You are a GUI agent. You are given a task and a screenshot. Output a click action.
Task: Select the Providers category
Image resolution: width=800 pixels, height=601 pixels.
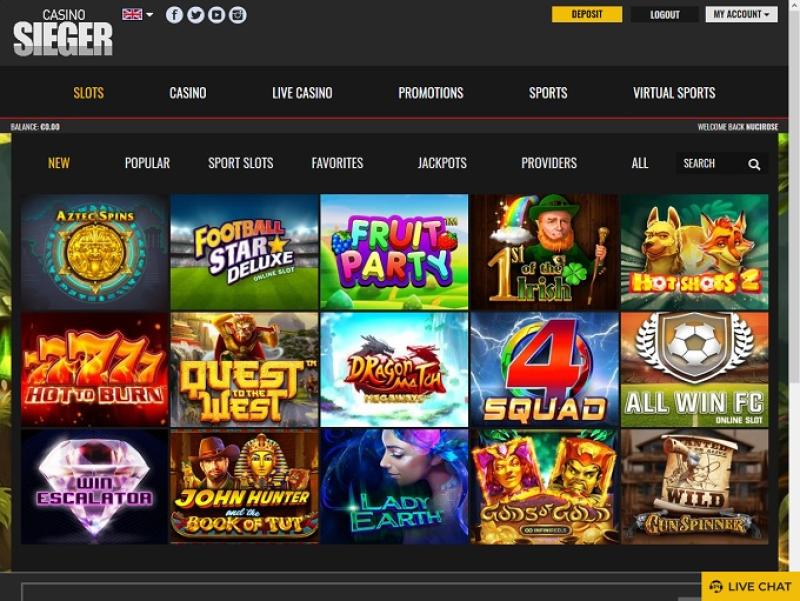point(549,163)
